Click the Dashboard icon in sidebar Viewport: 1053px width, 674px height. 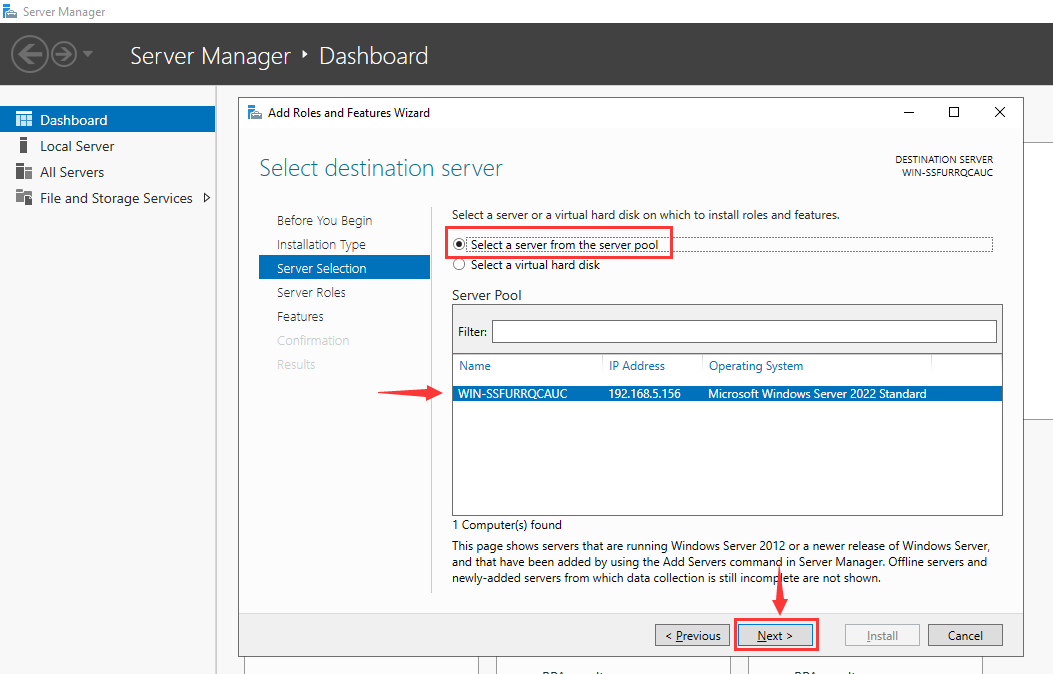(24, 120)
